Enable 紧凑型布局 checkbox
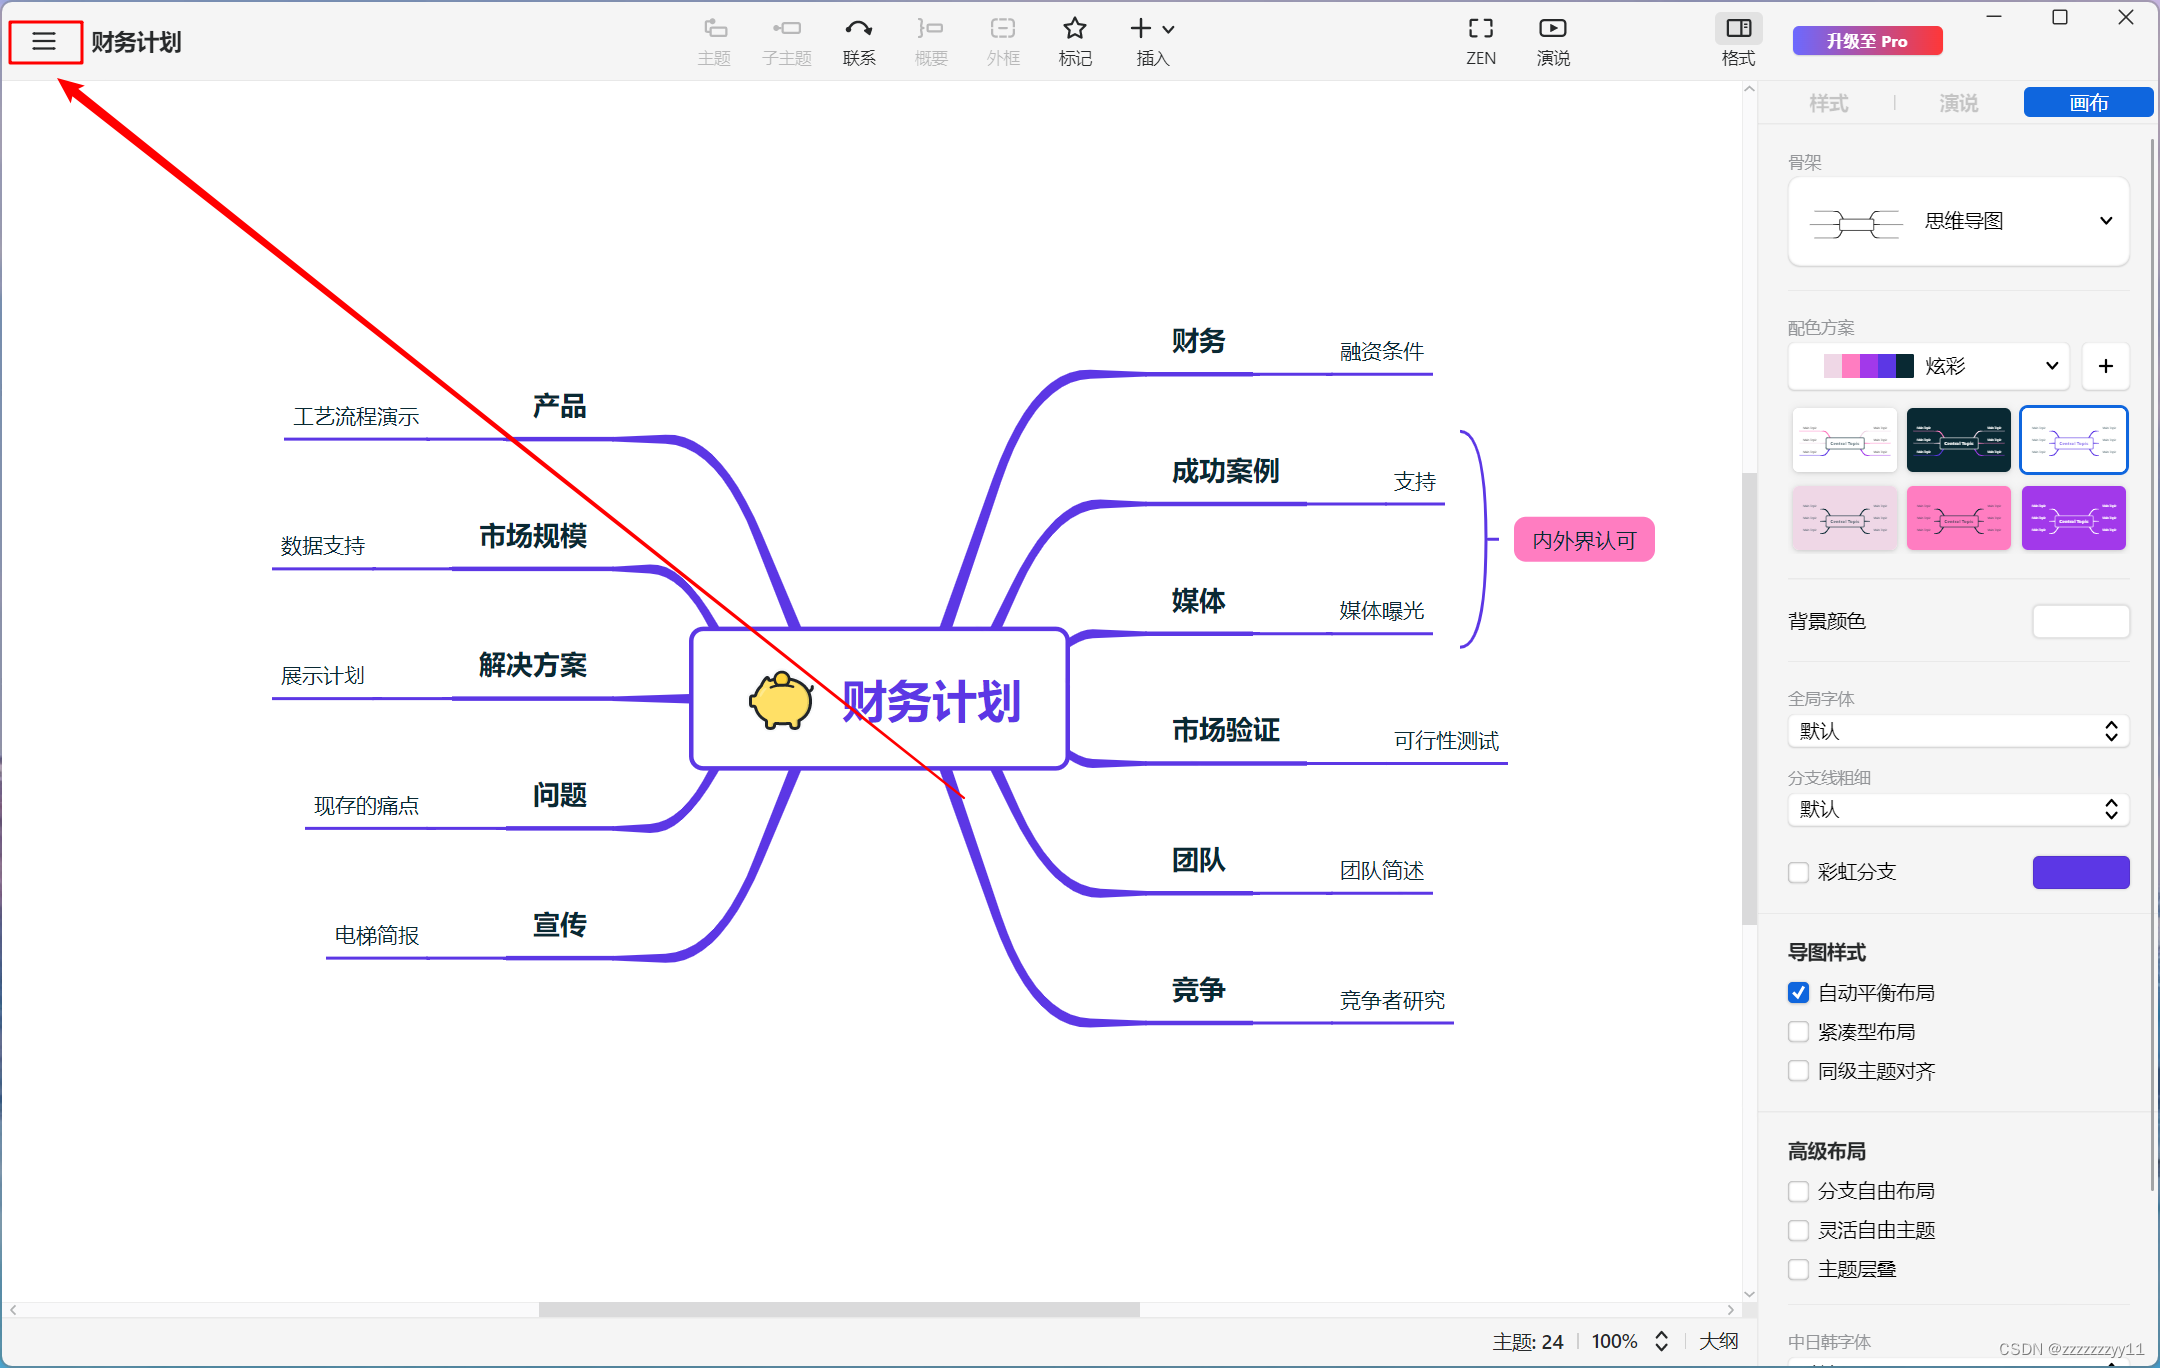 [x=1798, y=1032]
